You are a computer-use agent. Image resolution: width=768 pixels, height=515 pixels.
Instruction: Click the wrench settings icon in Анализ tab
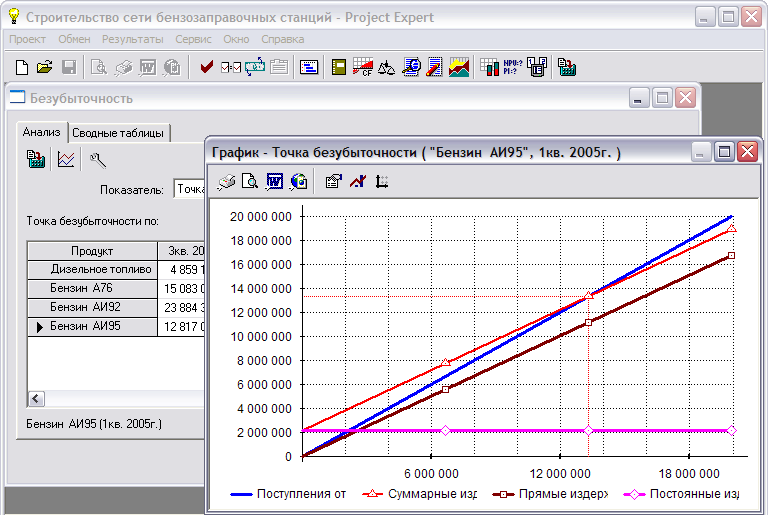(x=98, y=159)
